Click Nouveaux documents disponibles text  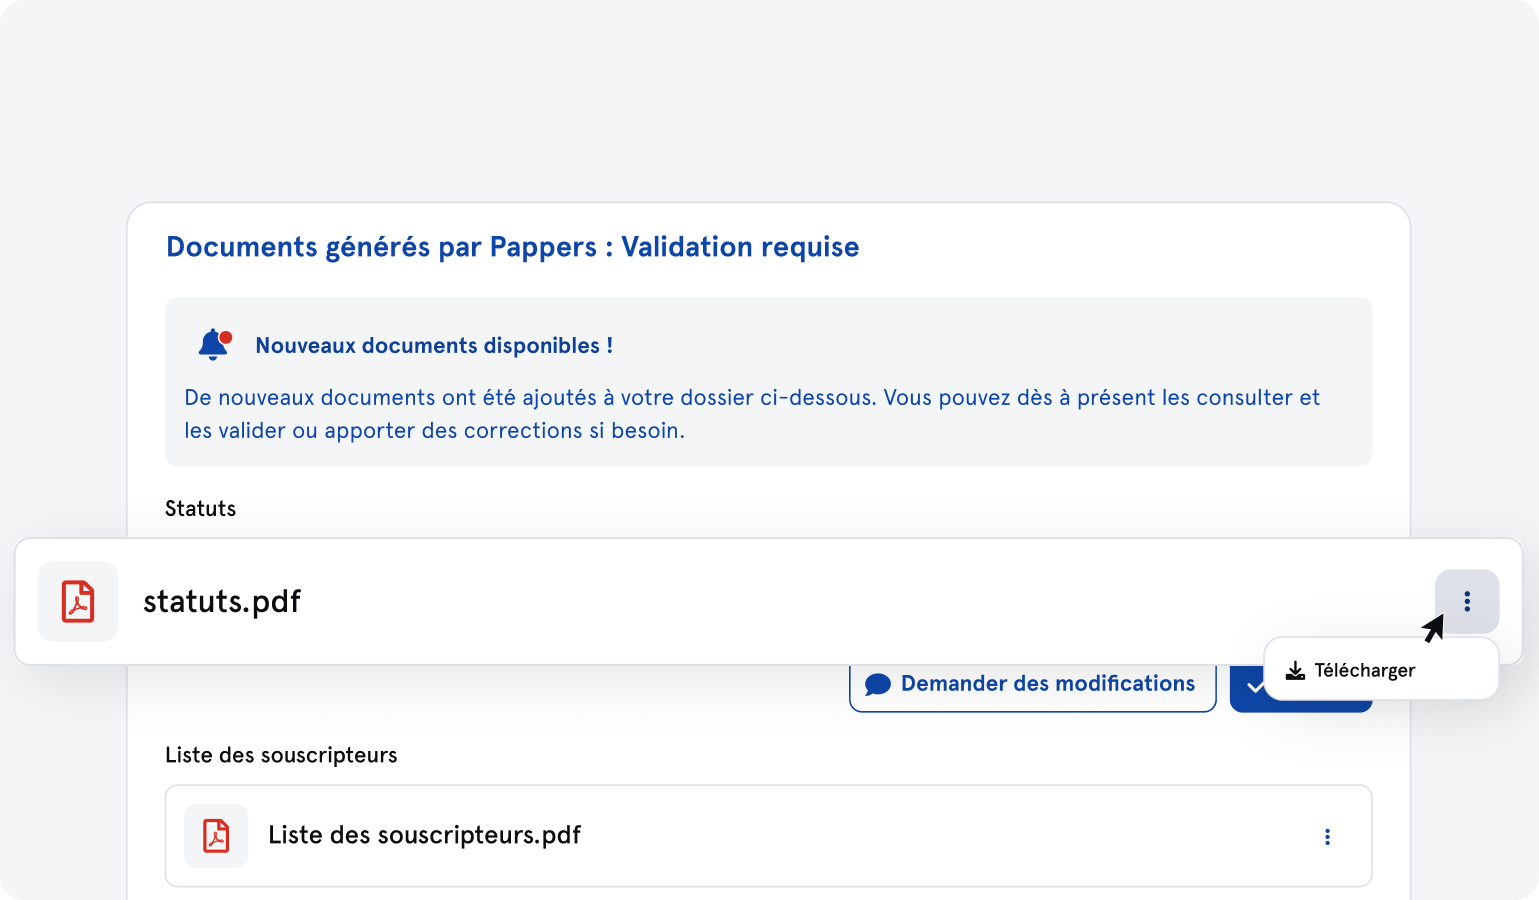pos(434,345)
